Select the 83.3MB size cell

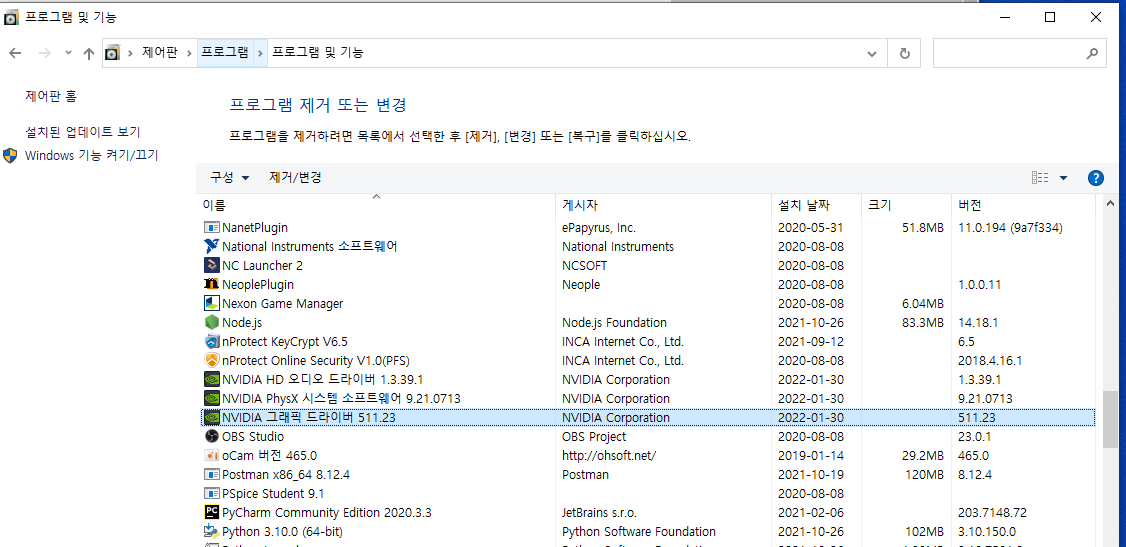tap(922, 322)
